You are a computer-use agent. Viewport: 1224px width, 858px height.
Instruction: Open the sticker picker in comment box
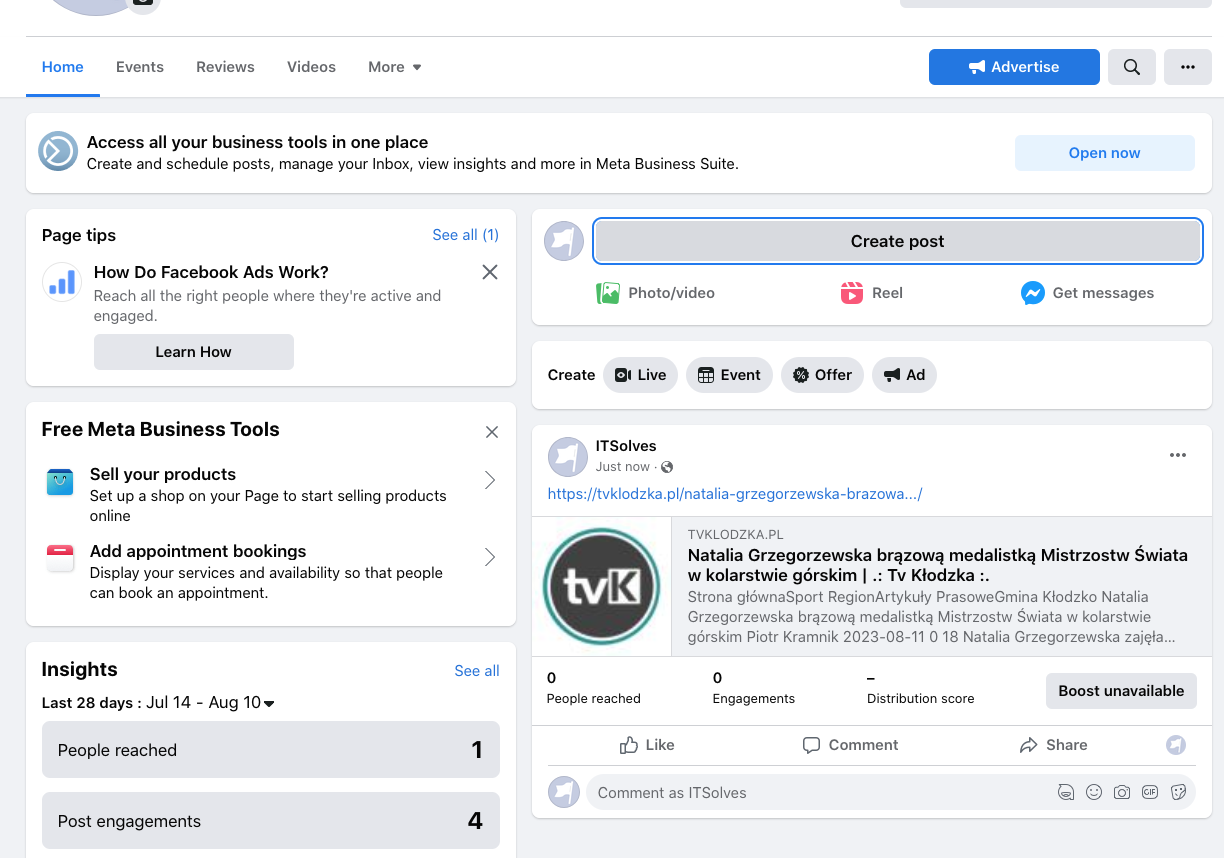(1178, 792)
